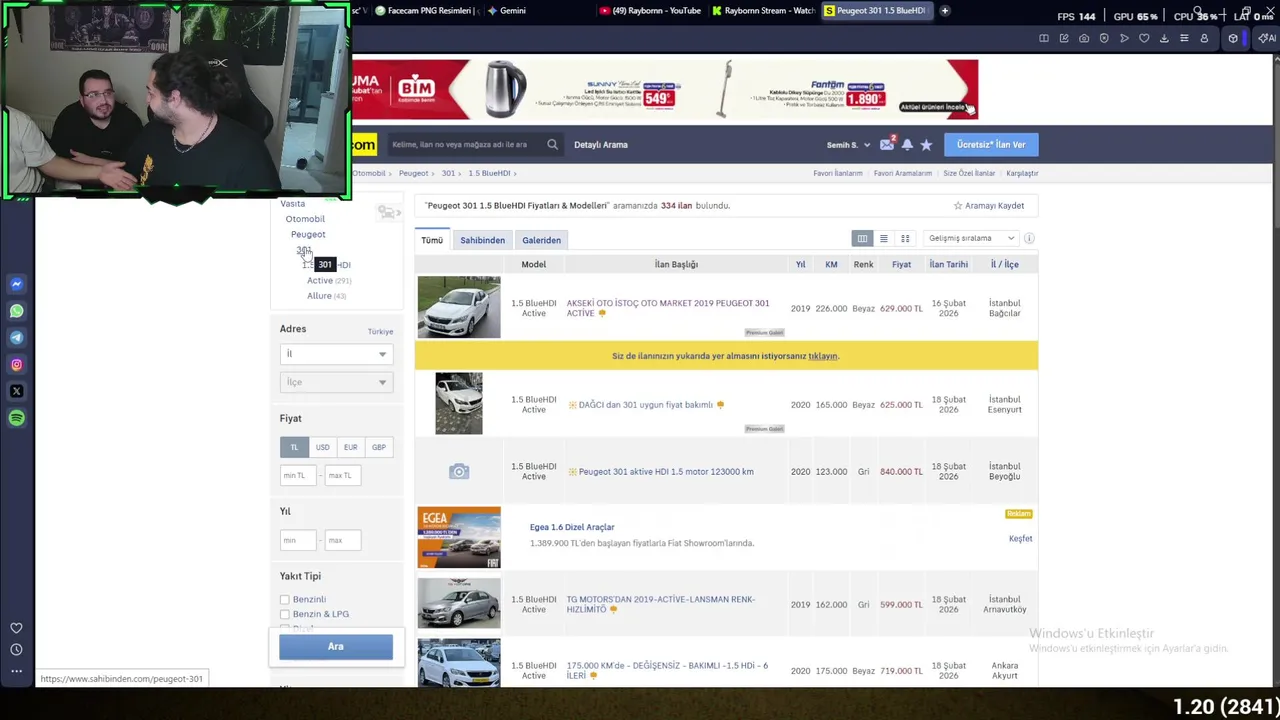1280x720 pixels.
Task: Select TL currency option
Action: [x=294, y=447]
